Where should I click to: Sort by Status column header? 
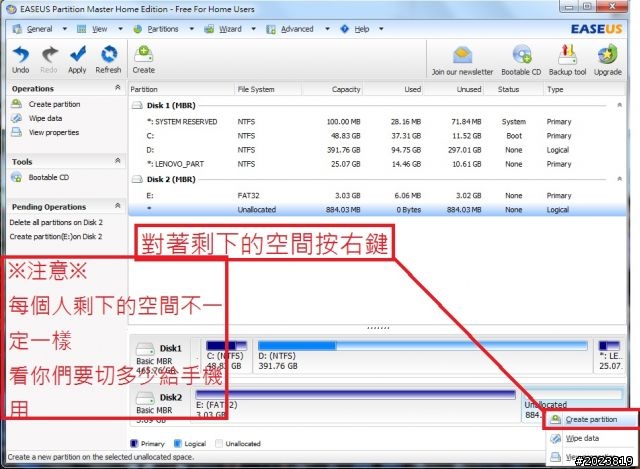[513, 89]
